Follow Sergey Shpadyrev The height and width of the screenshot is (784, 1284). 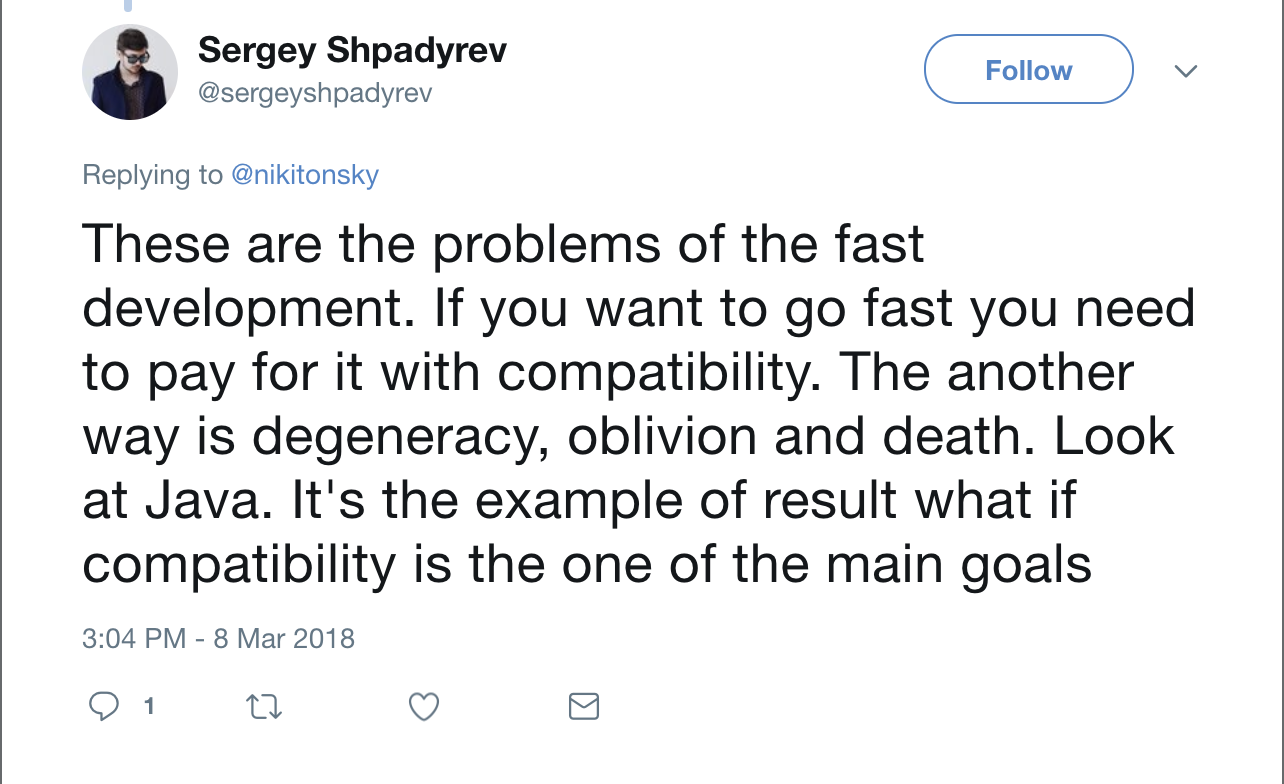click(x=1028, y=71)
